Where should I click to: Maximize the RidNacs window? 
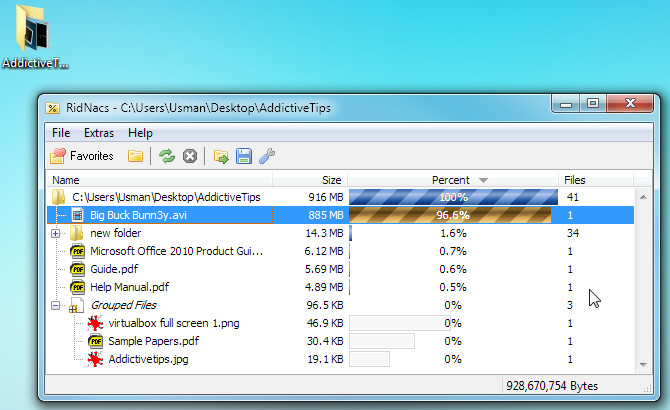593,104
